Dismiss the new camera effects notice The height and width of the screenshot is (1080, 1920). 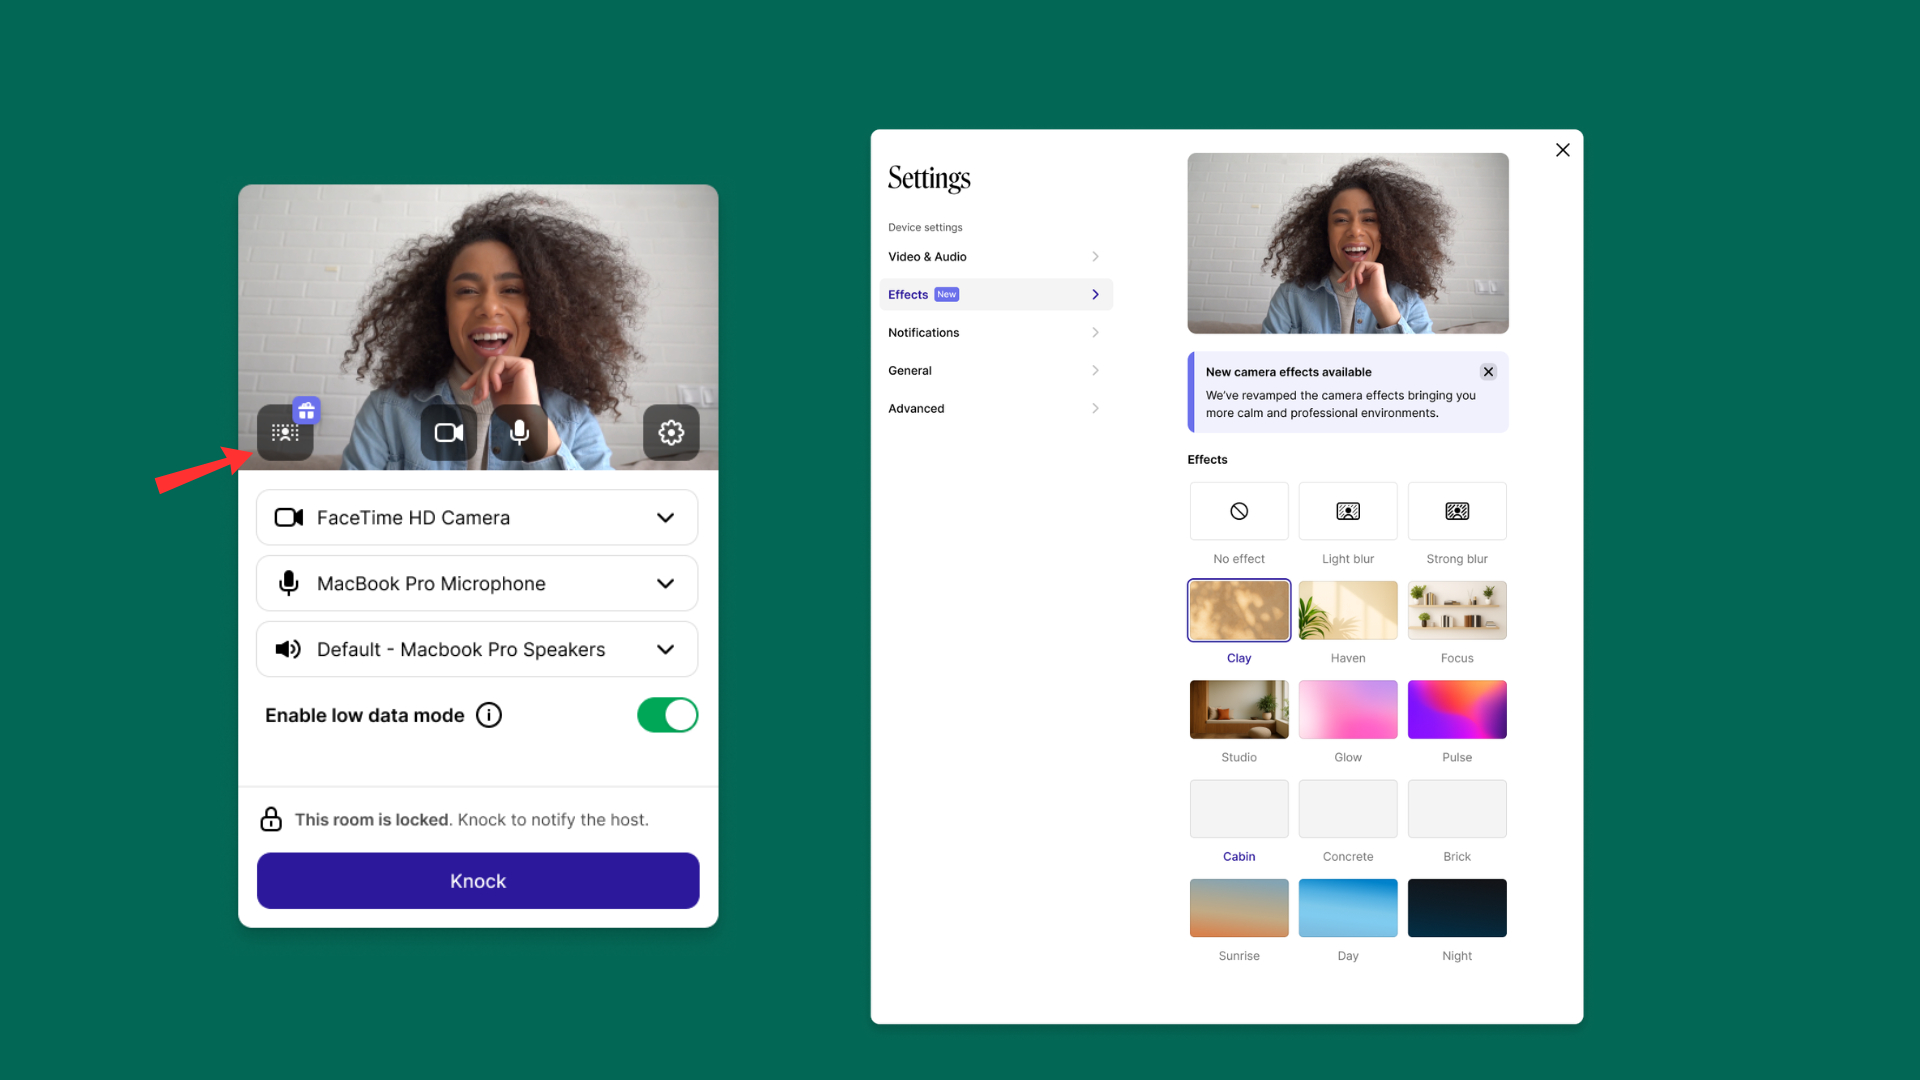(1488, 372)
